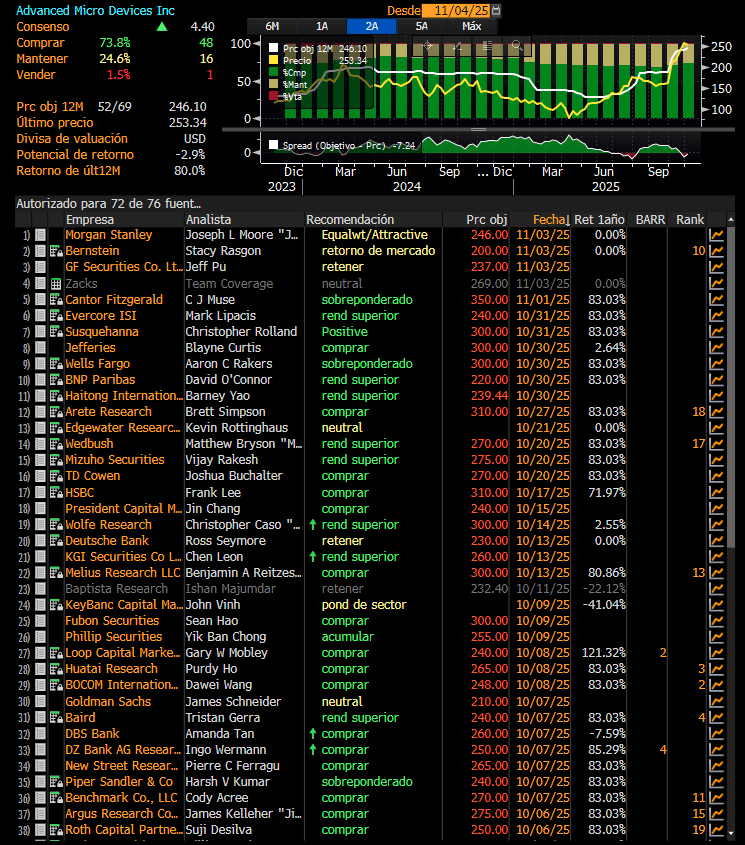The height and width of the screenshot is (845, 745).
Task: Click the green %Cmp legend swatch
Action: point(273,72)
